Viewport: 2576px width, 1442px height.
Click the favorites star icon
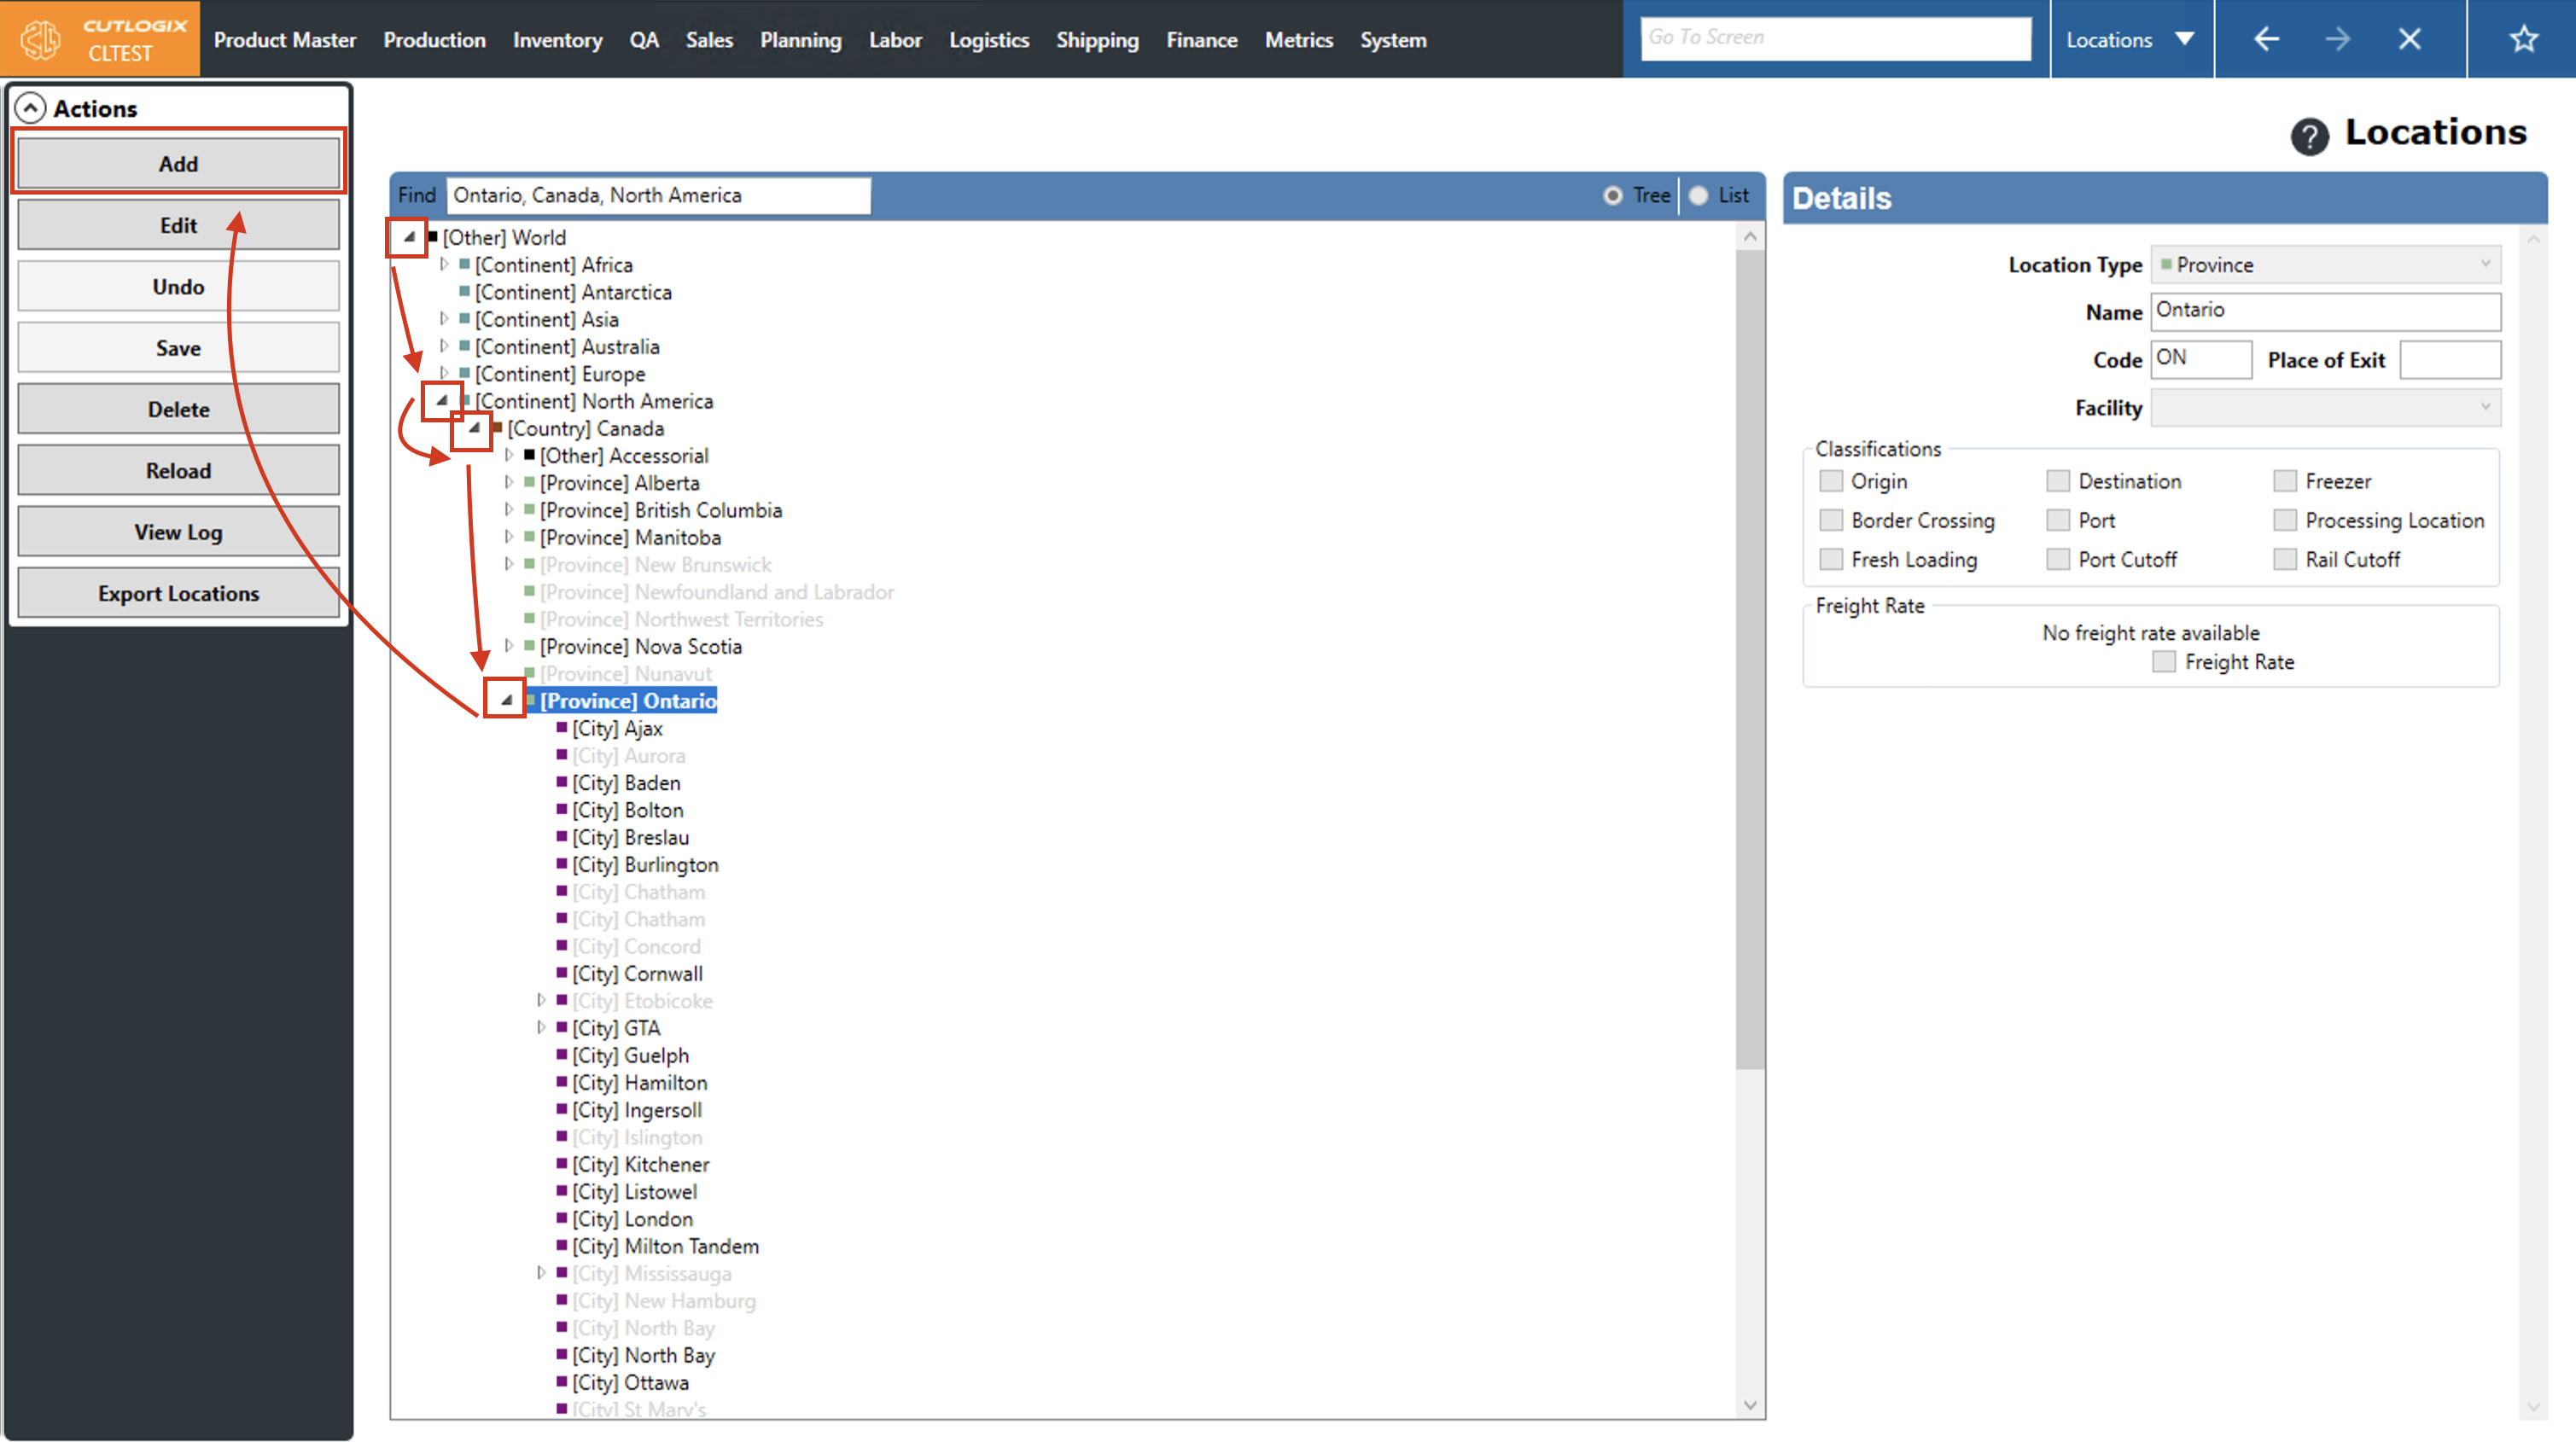[2522, 39]
